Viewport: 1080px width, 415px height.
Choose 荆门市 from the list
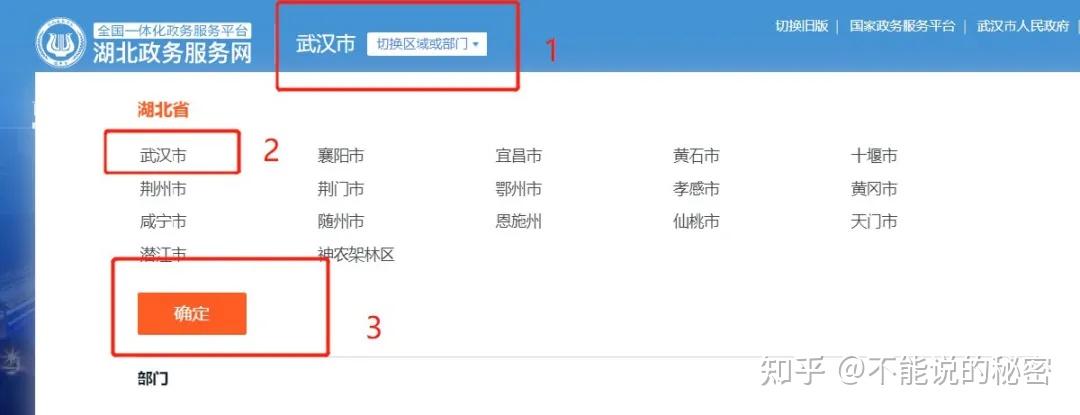click(x=341, y=189)
